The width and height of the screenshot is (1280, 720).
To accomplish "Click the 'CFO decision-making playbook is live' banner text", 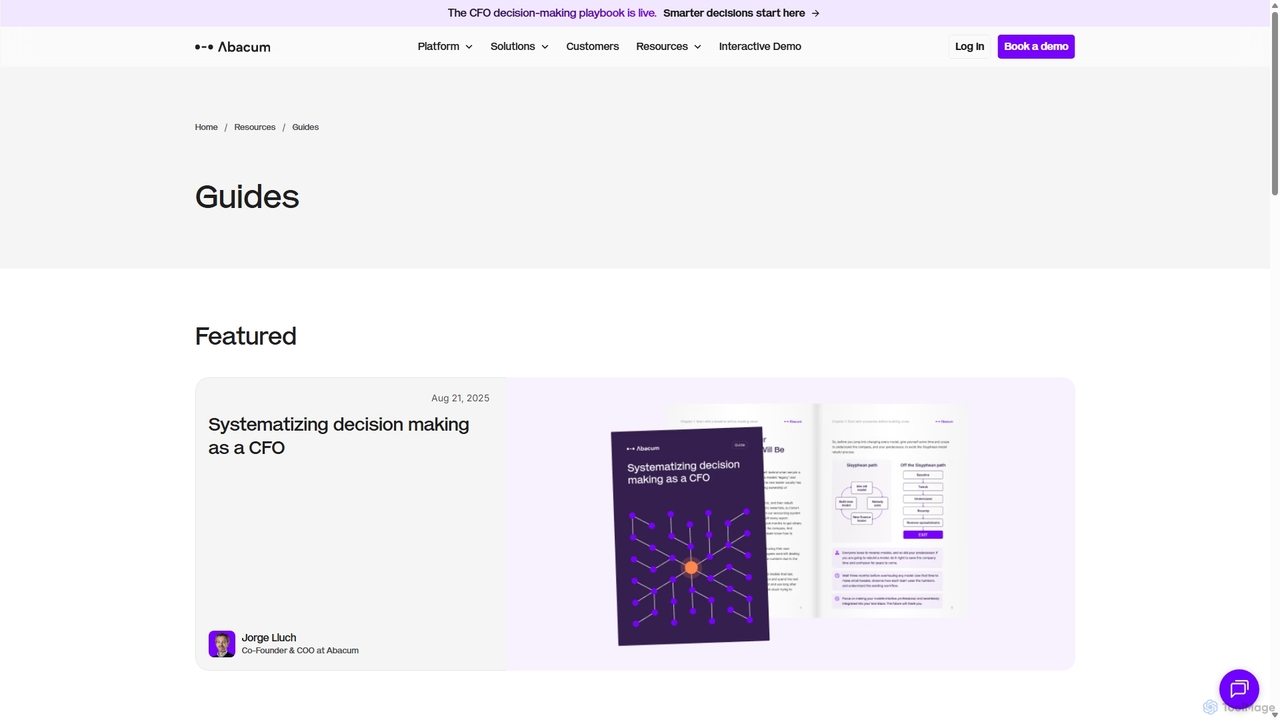I will [x=552, y=13].
